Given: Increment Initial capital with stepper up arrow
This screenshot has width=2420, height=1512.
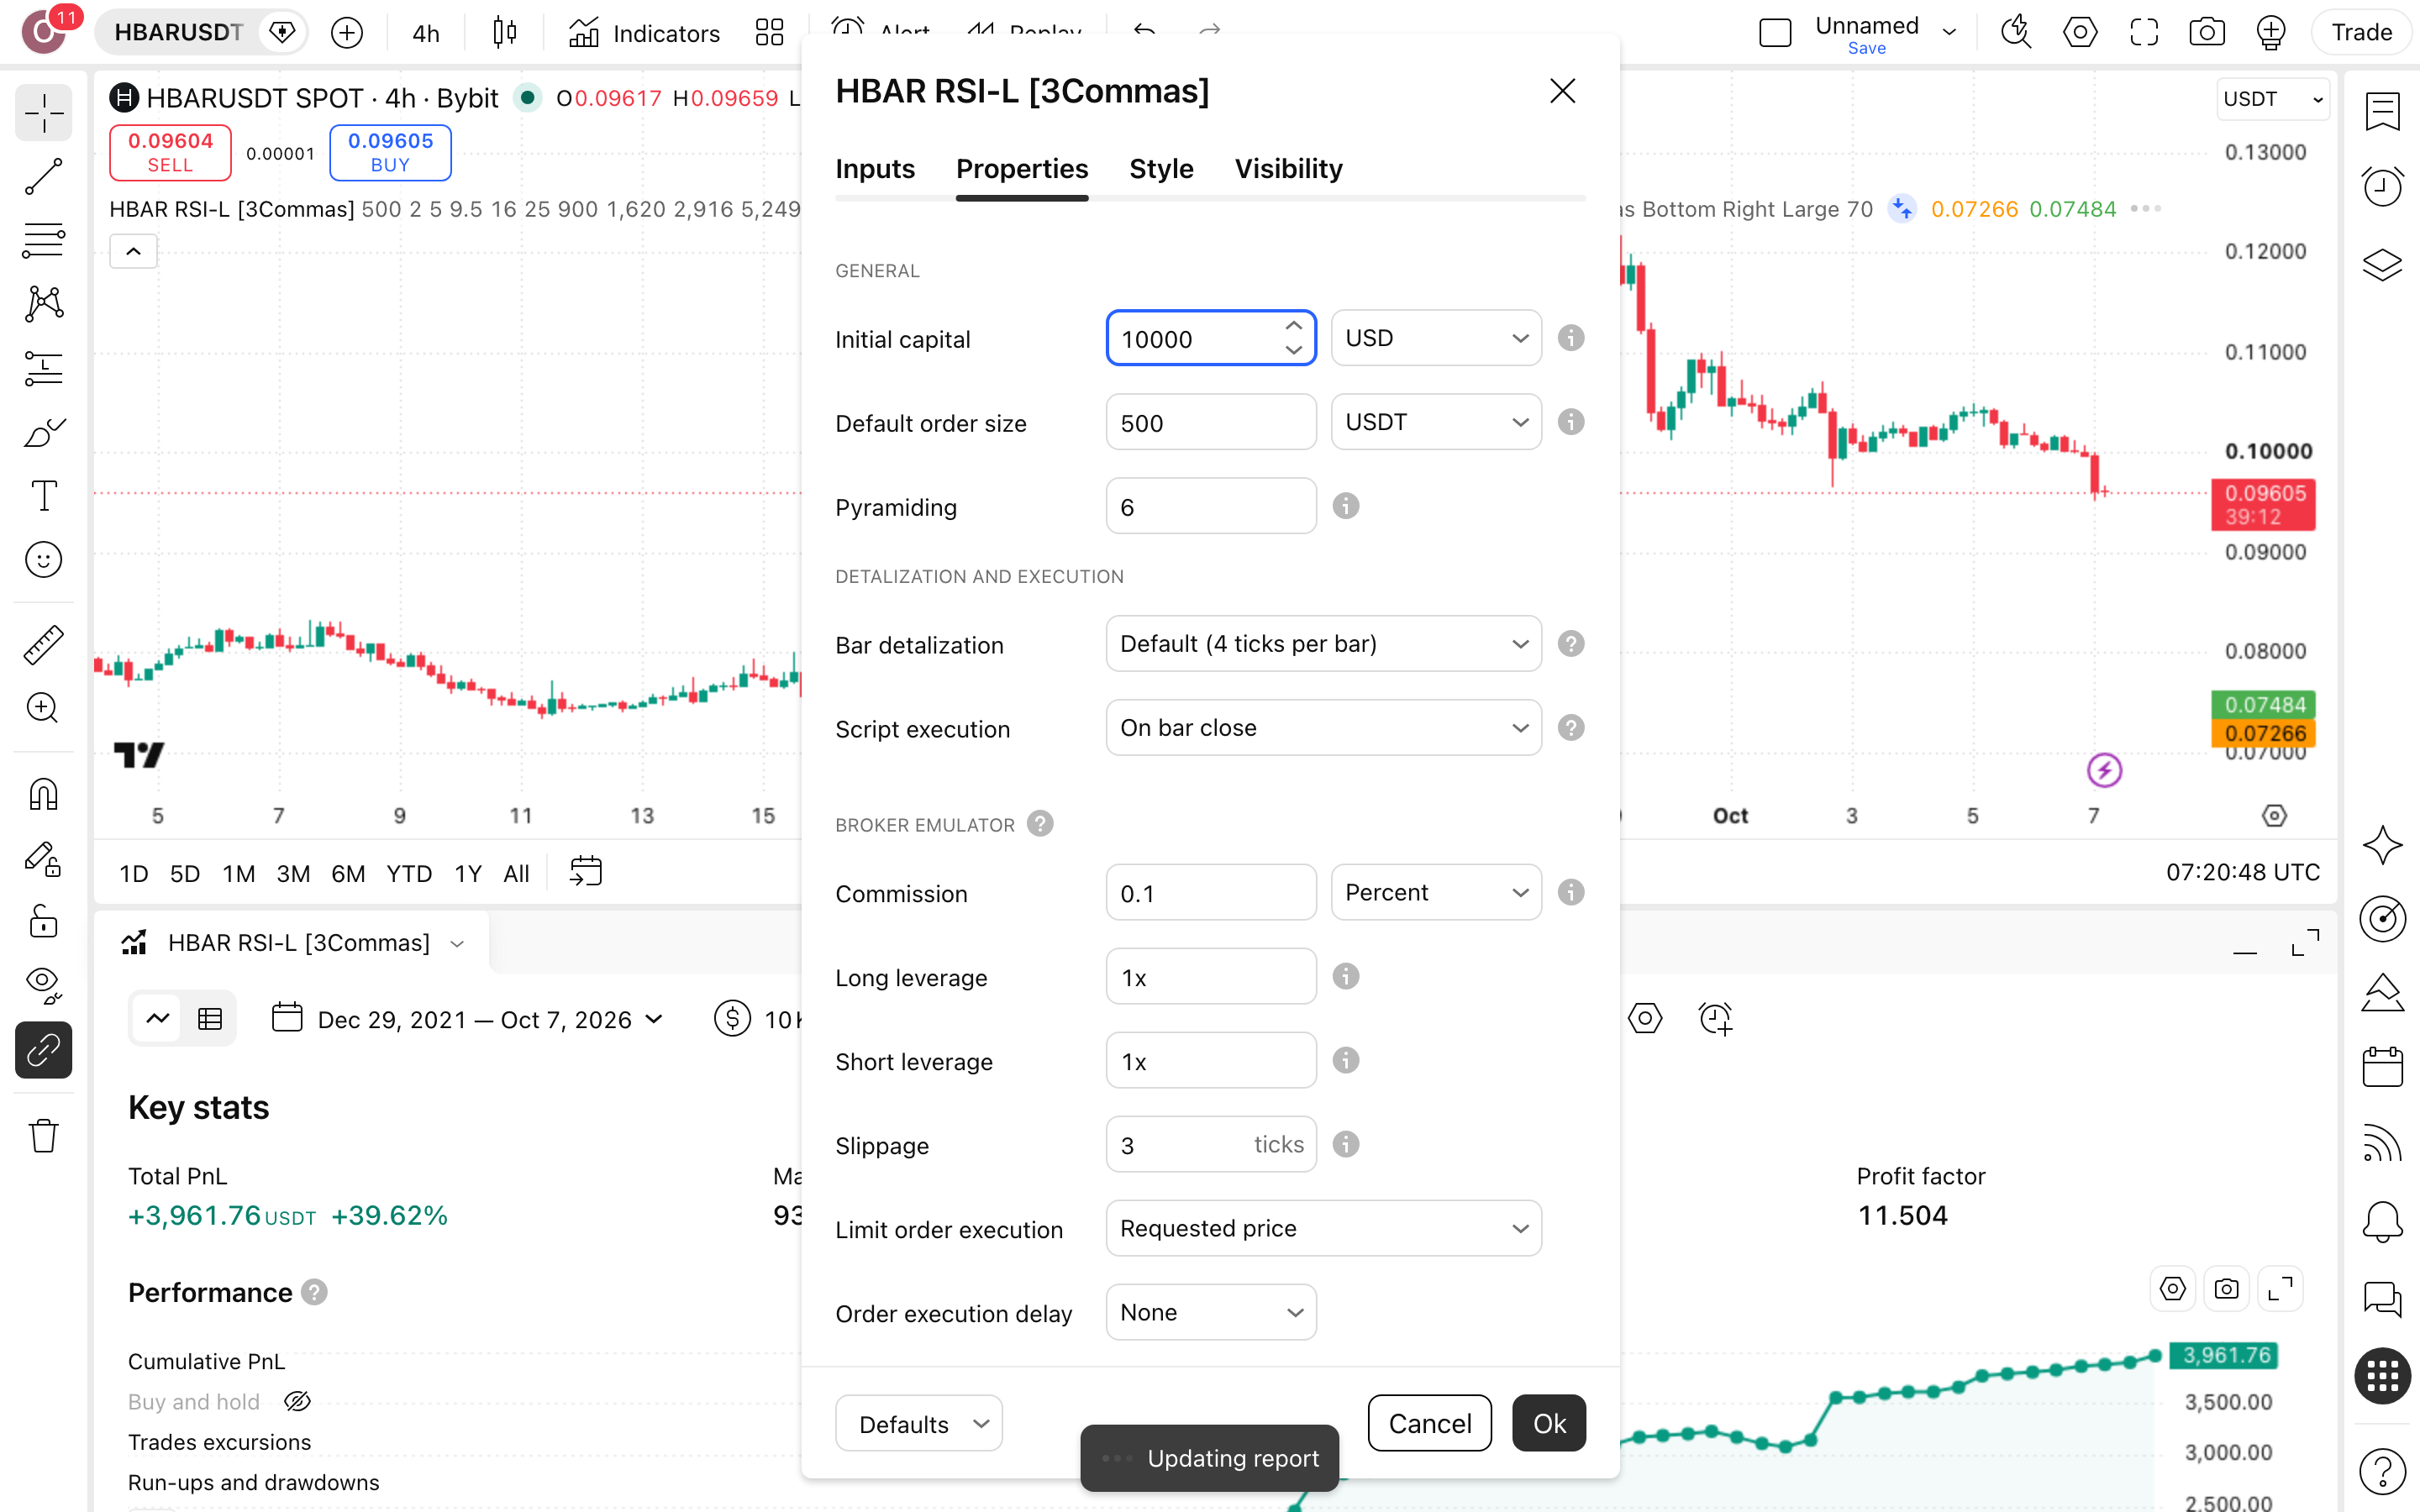Looking at the screenshot, I should click(x=1293, y=326).
